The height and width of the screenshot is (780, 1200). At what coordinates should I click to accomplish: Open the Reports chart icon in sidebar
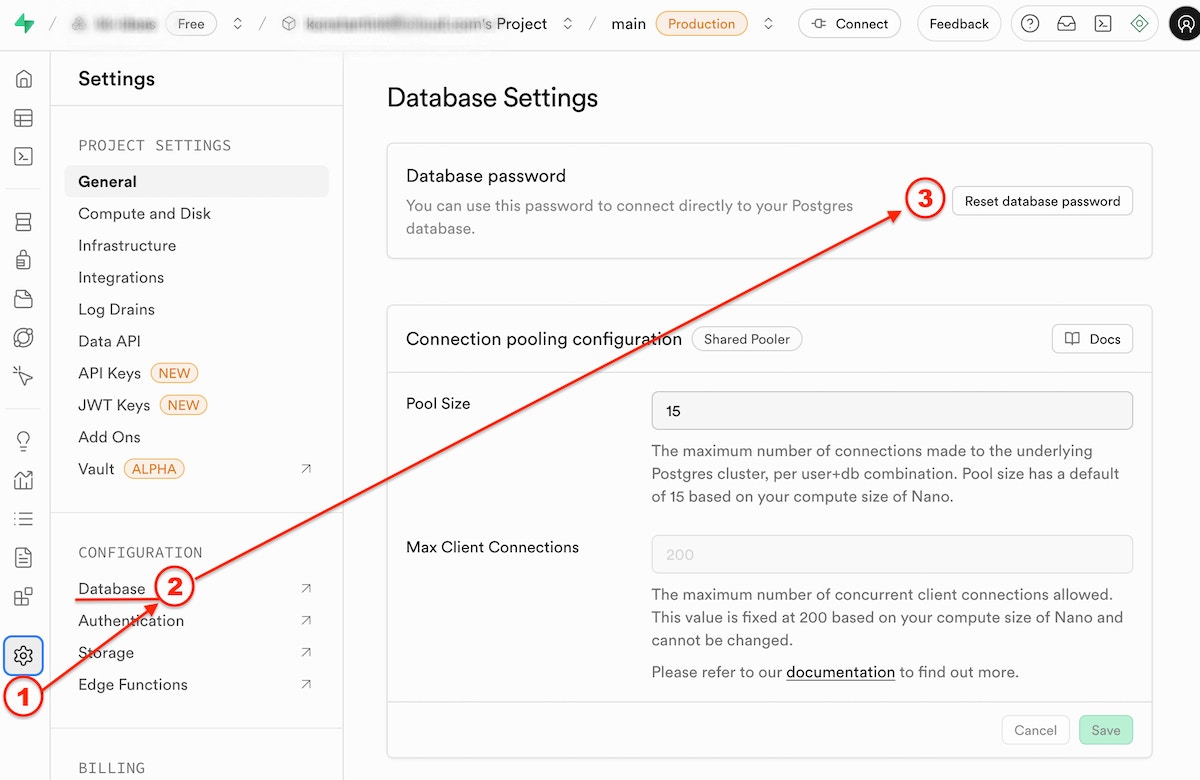(x=23, y=481)
